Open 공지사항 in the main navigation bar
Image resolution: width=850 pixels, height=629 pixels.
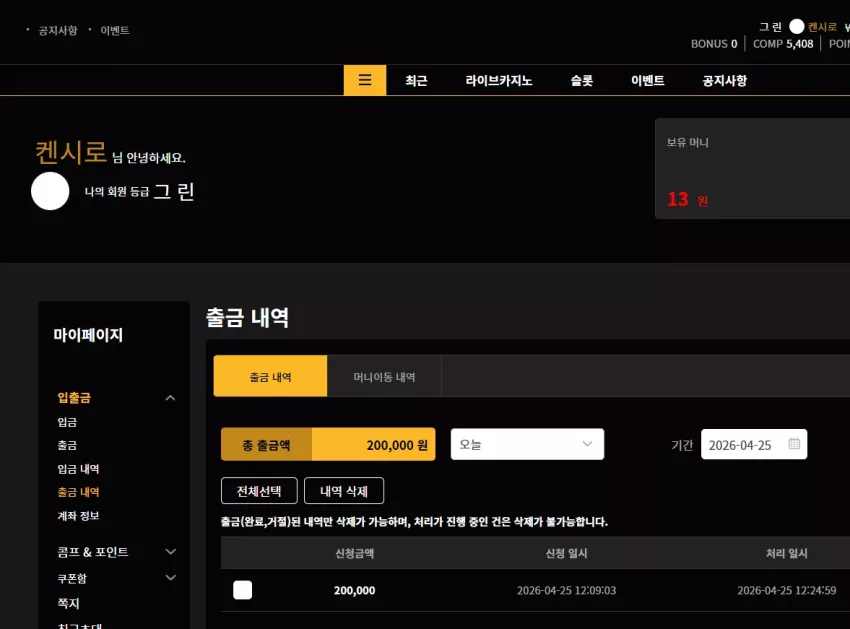[x=725, y=81]
